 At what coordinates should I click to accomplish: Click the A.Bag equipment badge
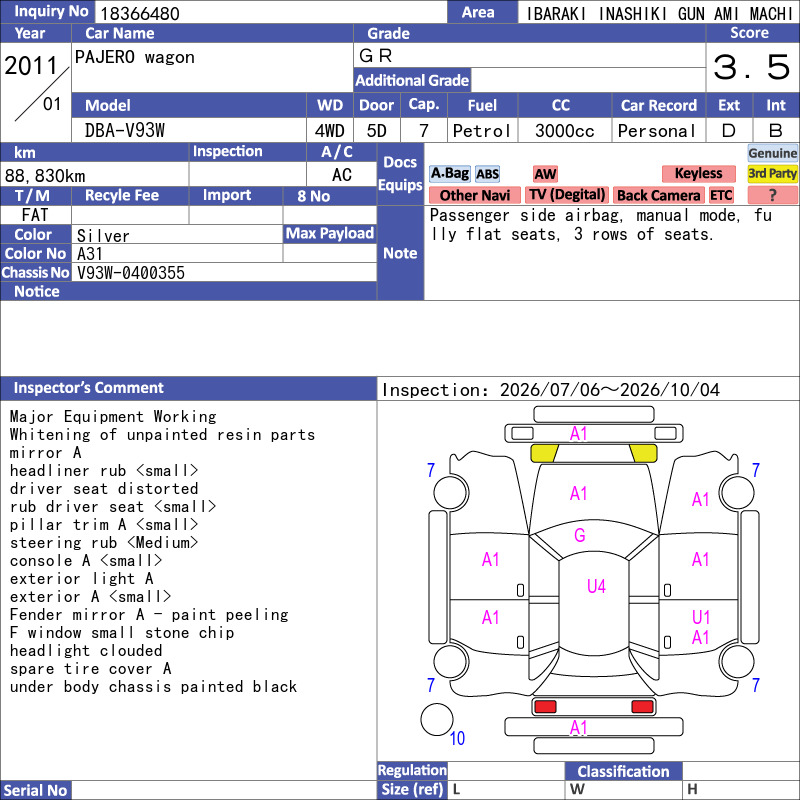click(x=449, y=173)
